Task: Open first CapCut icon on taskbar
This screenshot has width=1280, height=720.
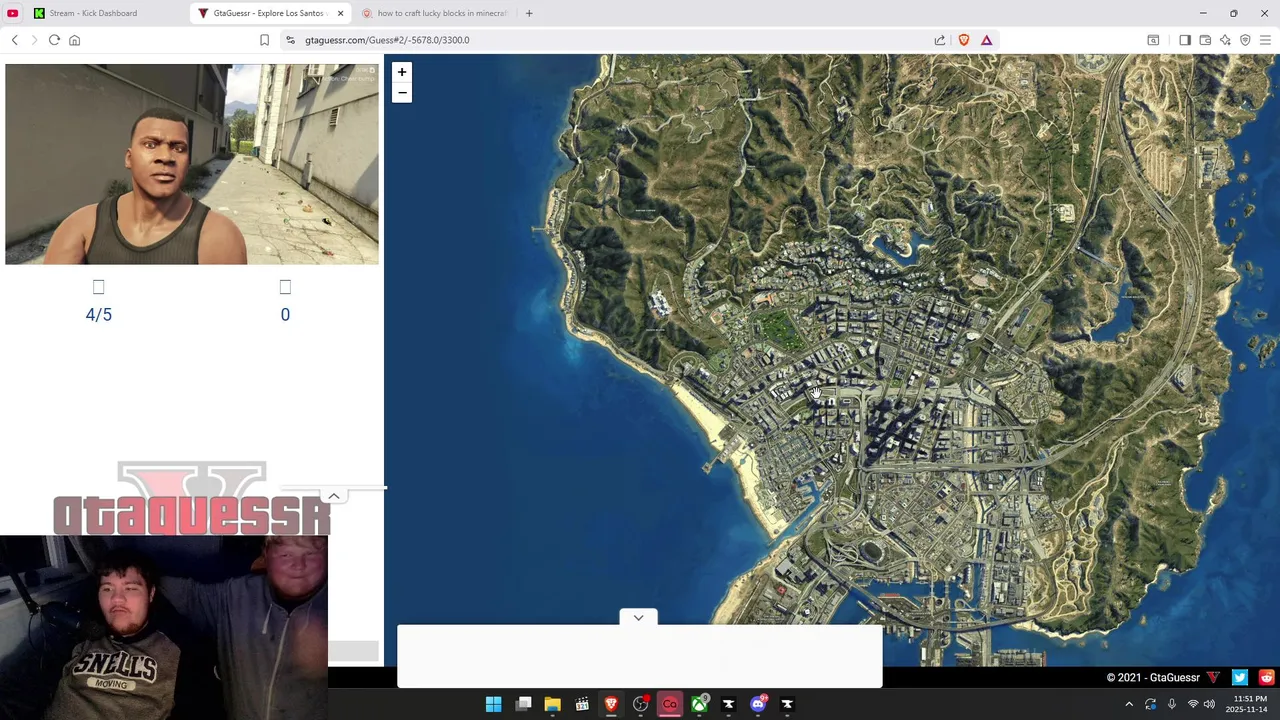Action: (x=728, y=704)
